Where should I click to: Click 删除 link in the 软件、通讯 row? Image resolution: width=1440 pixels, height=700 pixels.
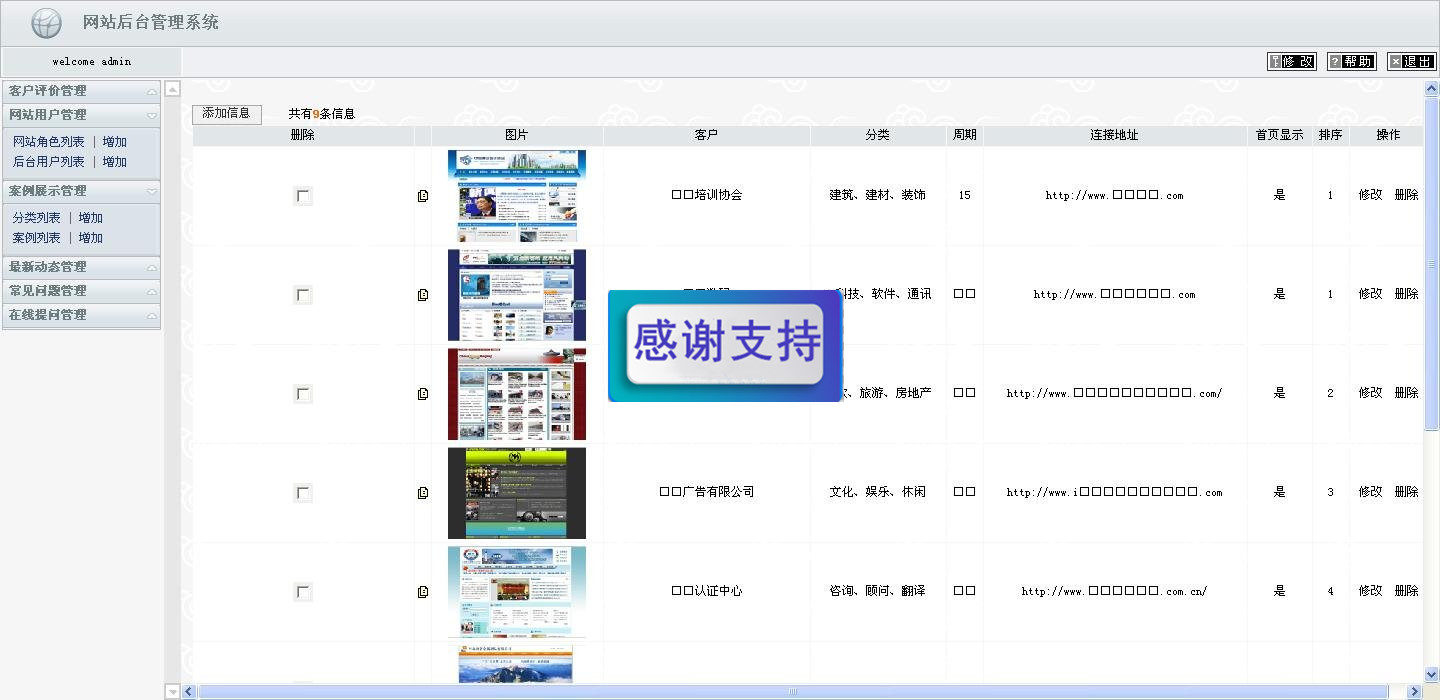tap(1406, 294)
